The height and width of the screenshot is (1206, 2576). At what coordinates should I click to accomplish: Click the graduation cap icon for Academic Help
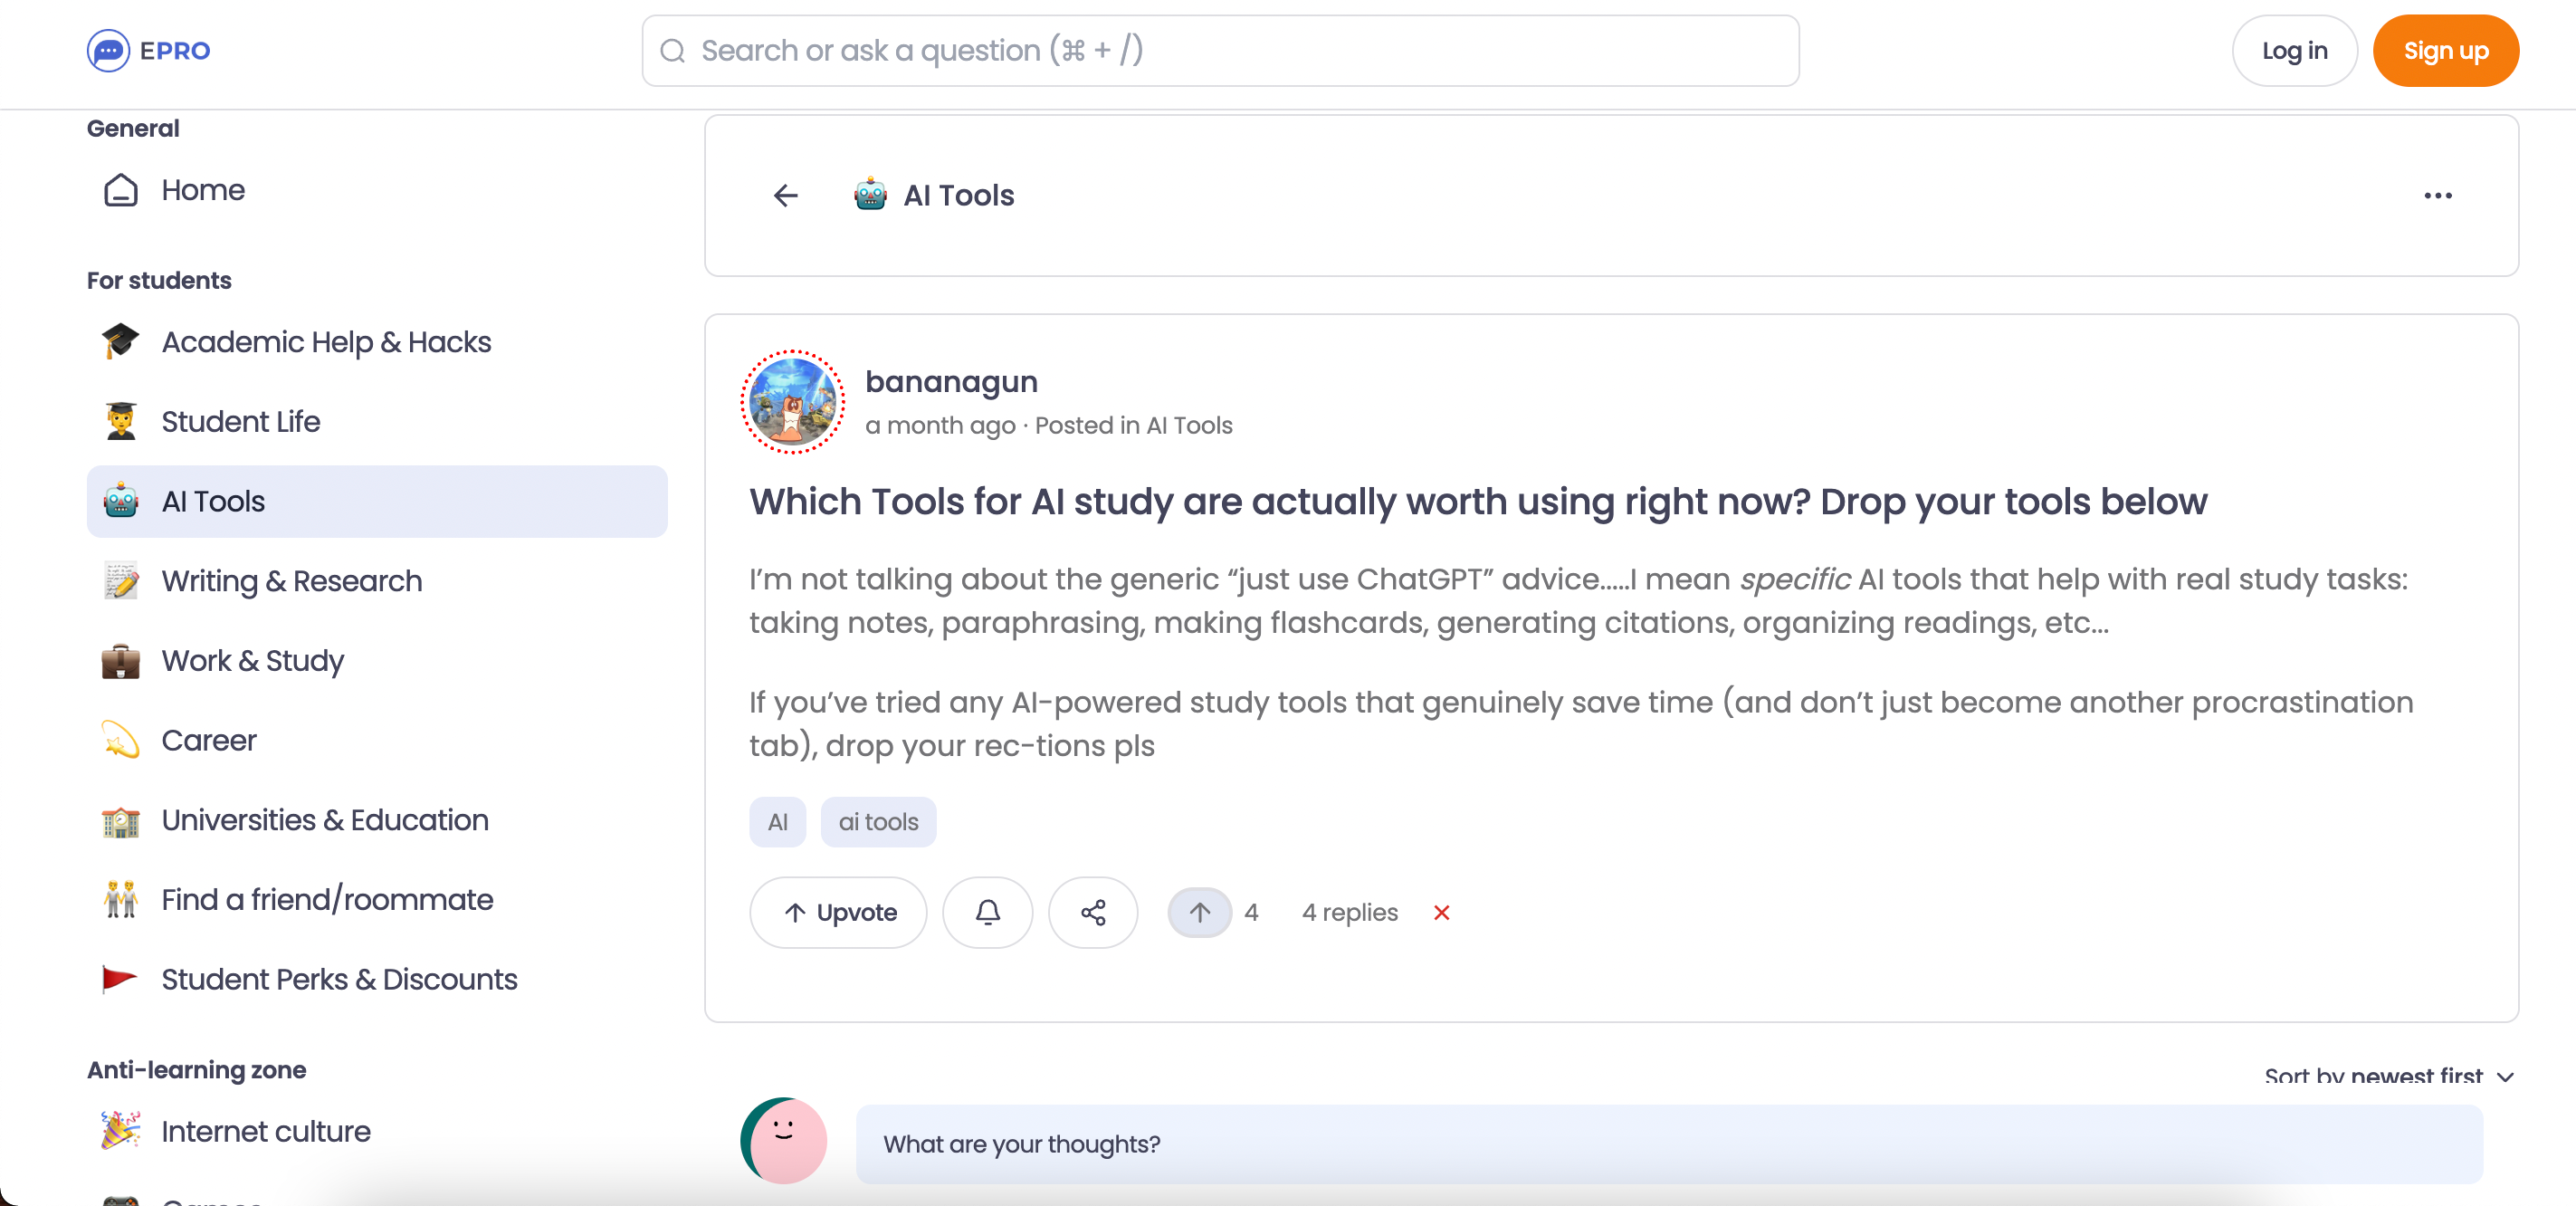(x=120, y=341)
